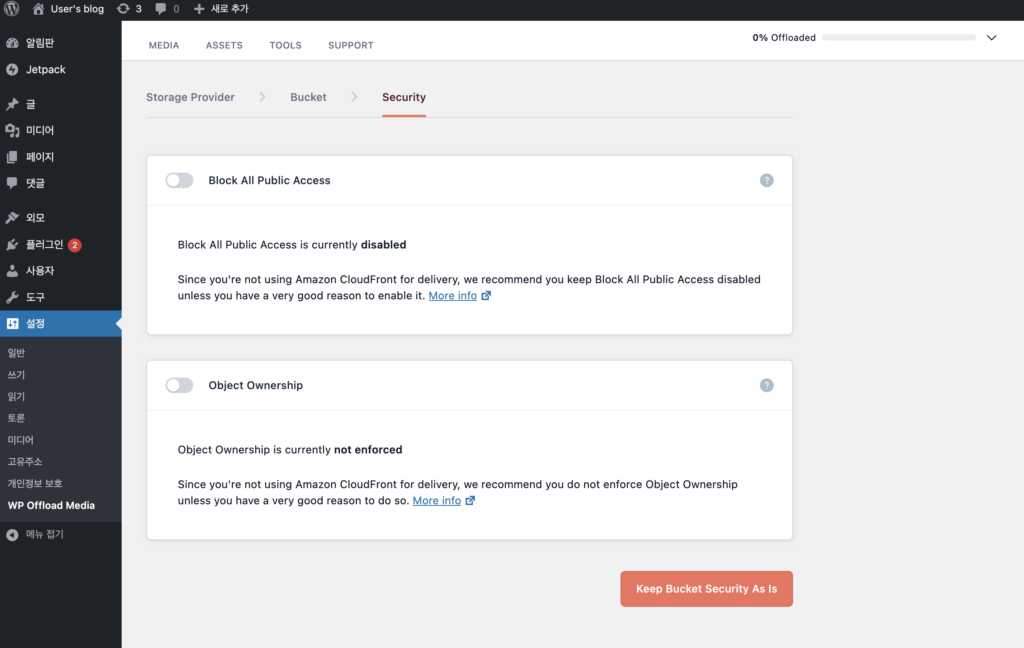
Task: Click the 외모 appearance brush icon
Action: click(x=12, y=218)
